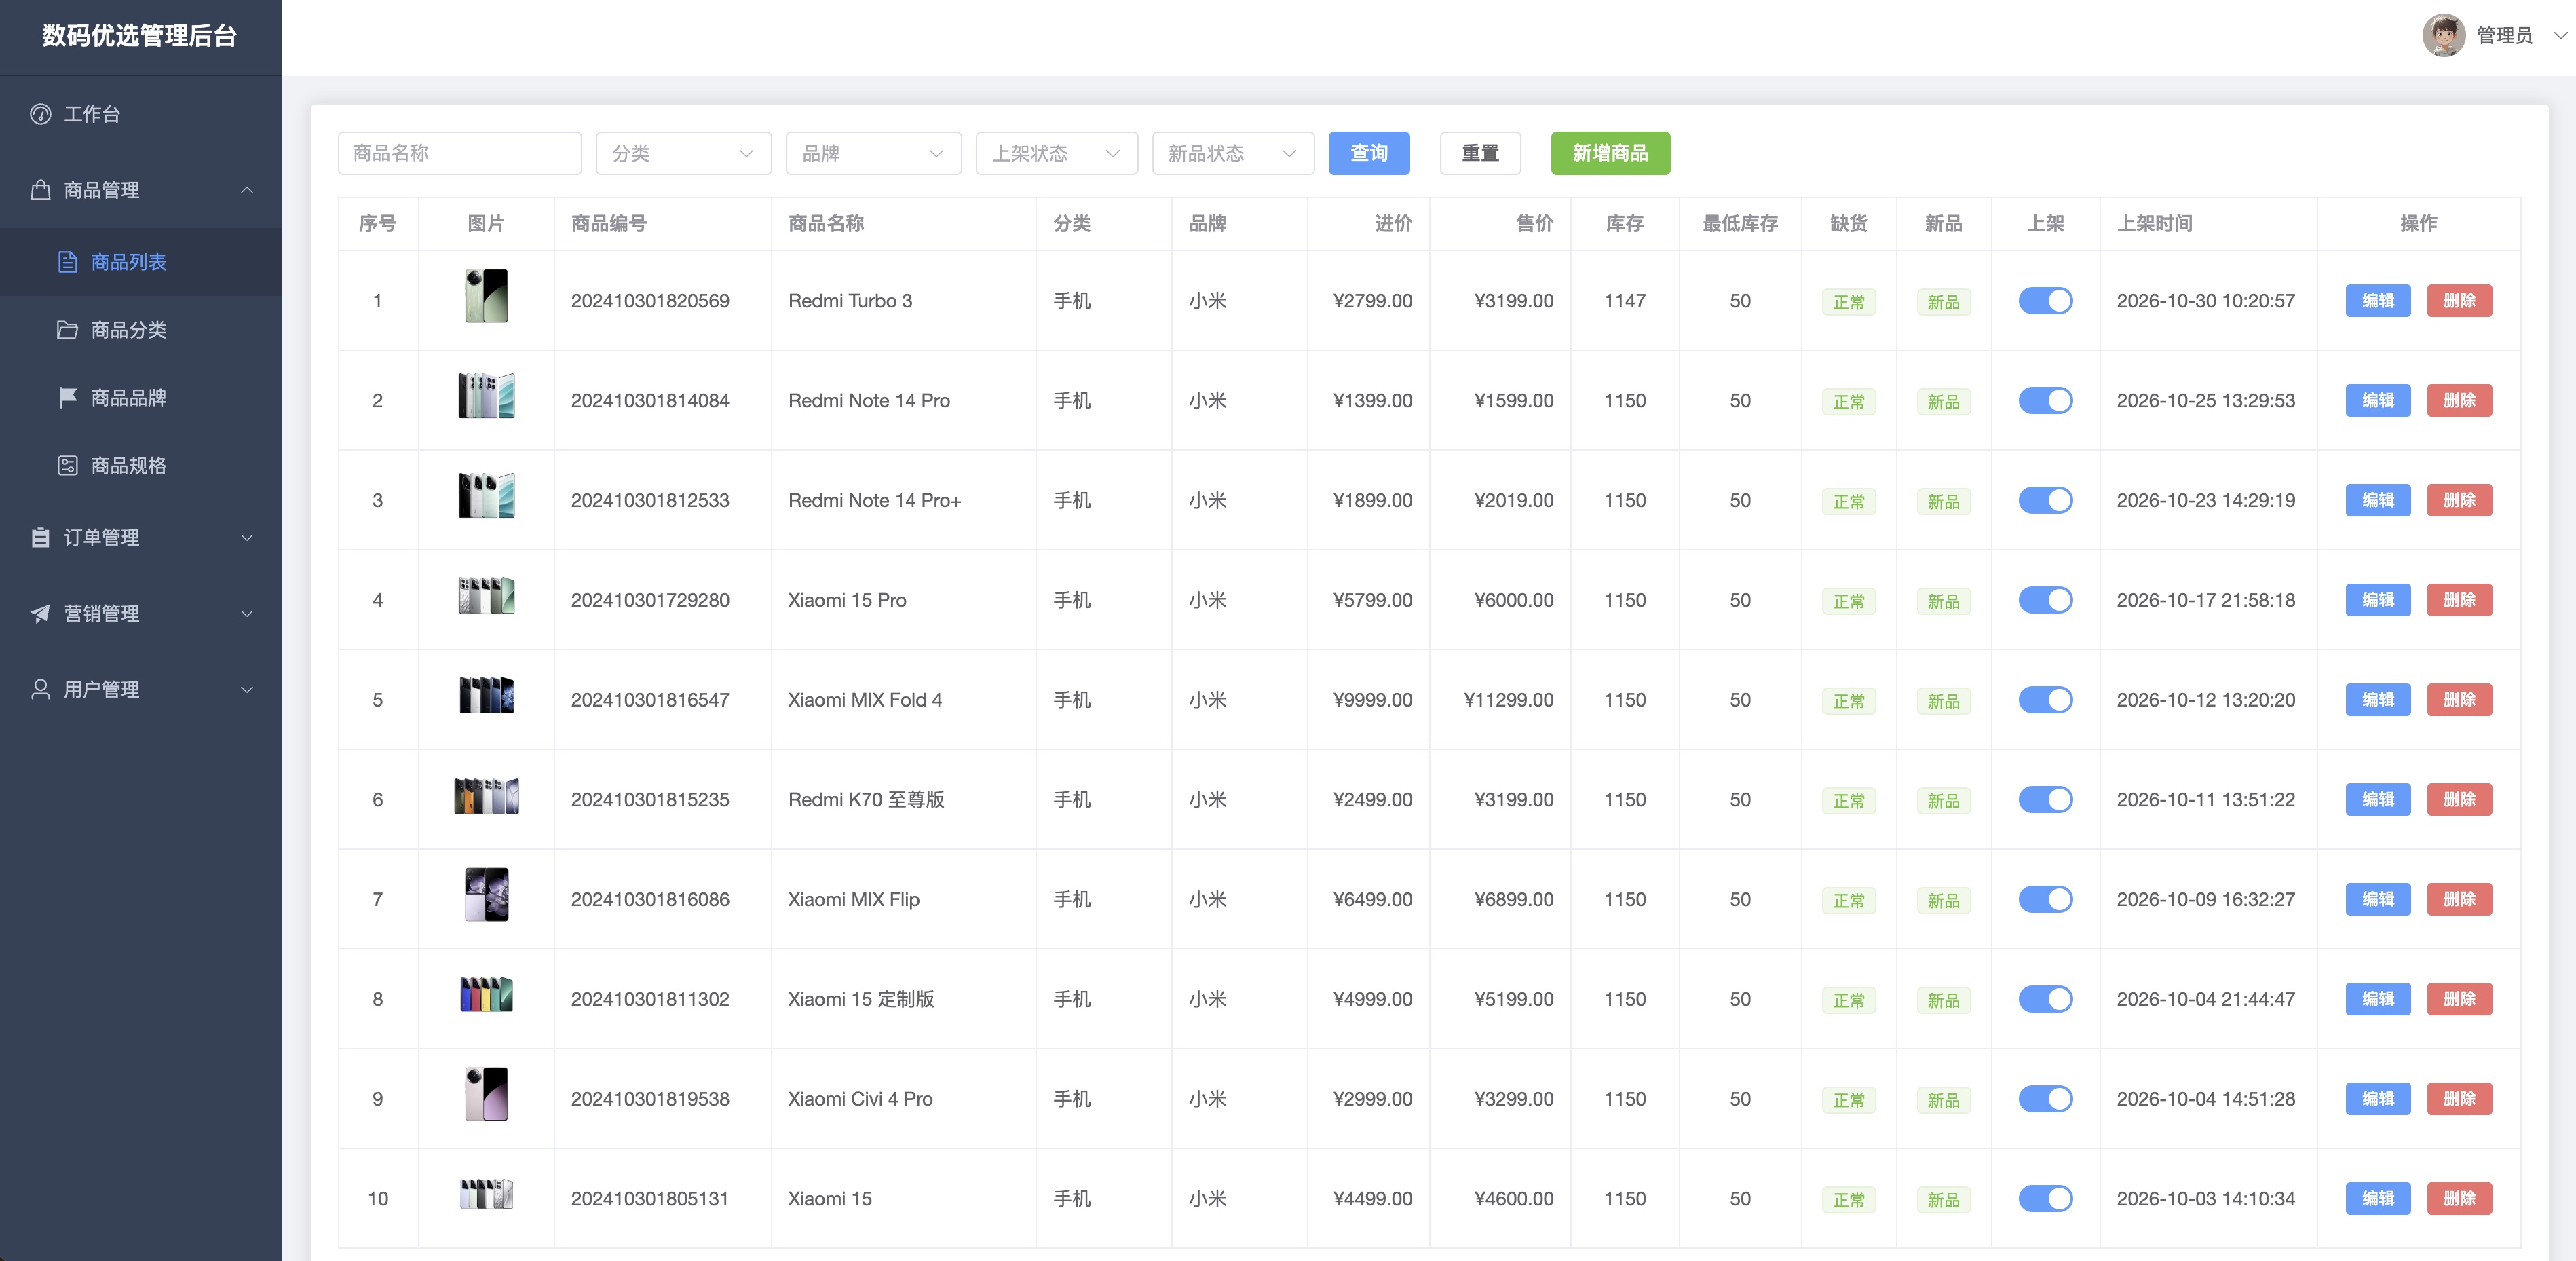This screenshot has width=2576, height=1261.
Task: Open the 管理员 account dropdown arrow
Action: 2560,36
